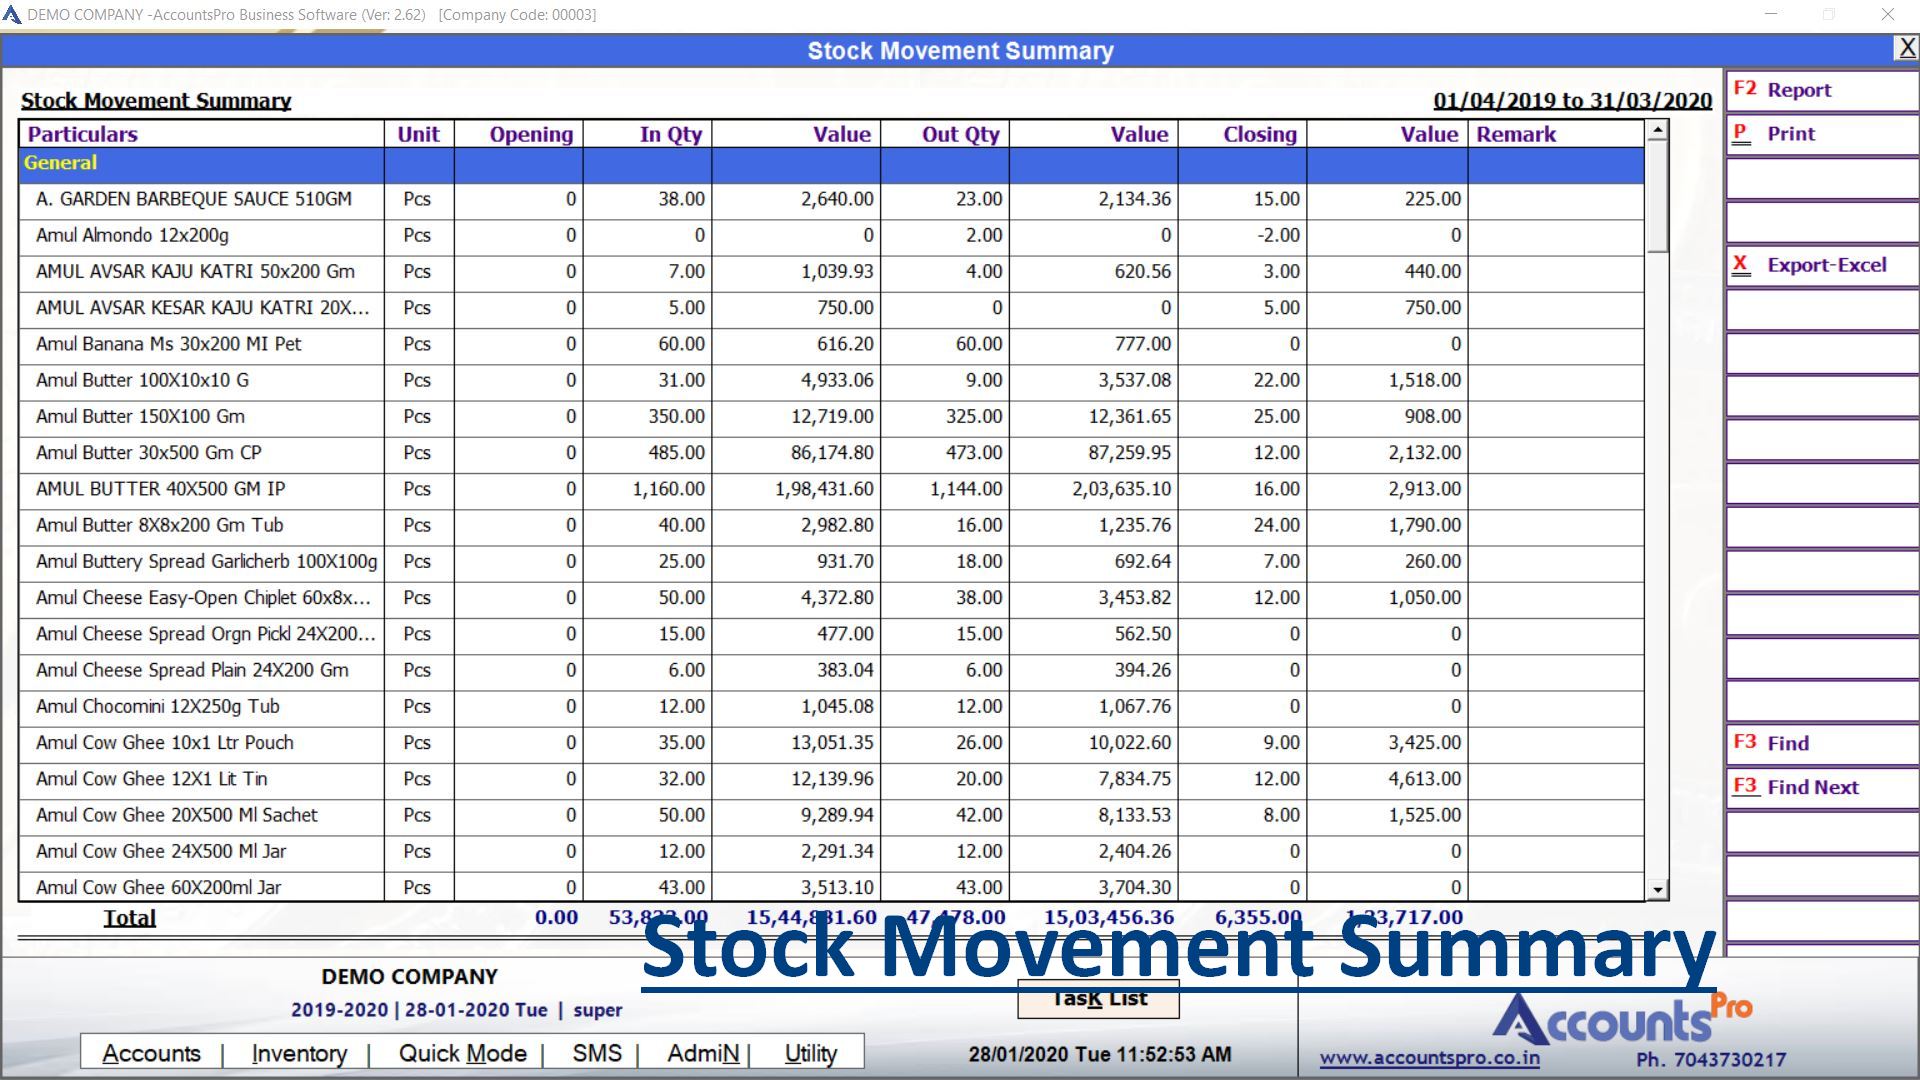Click the AccountsPro app icon in title bar
The image size is (1920, 1080).
[12, 15]
